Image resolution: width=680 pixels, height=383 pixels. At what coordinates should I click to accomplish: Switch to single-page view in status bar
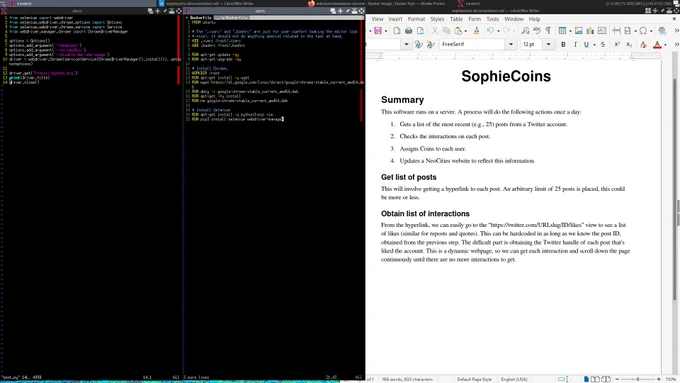586,379
